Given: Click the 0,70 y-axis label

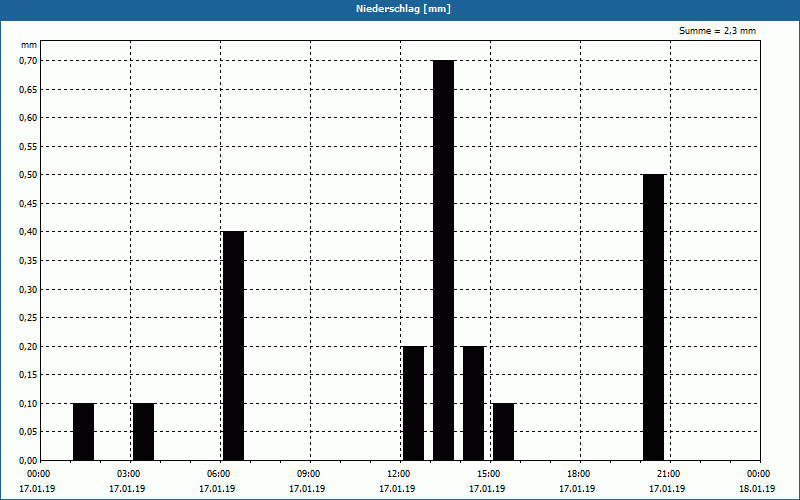Looking at the screenshot, I should point(28,61).
